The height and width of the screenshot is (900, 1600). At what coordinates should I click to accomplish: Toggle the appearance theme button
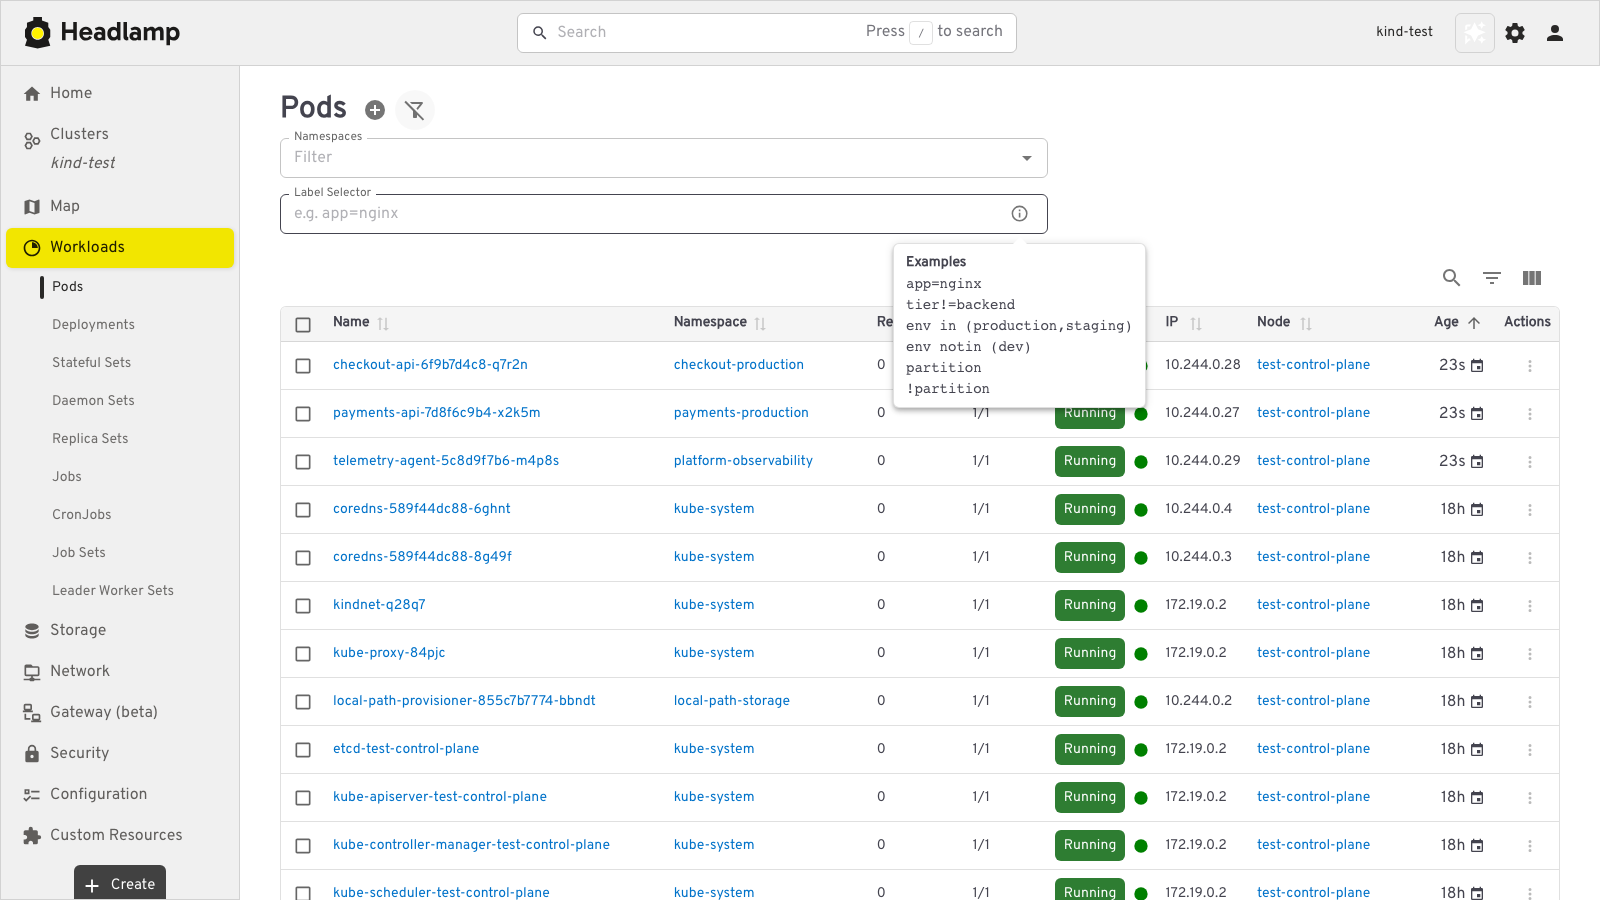click(x=1474, y=33)
